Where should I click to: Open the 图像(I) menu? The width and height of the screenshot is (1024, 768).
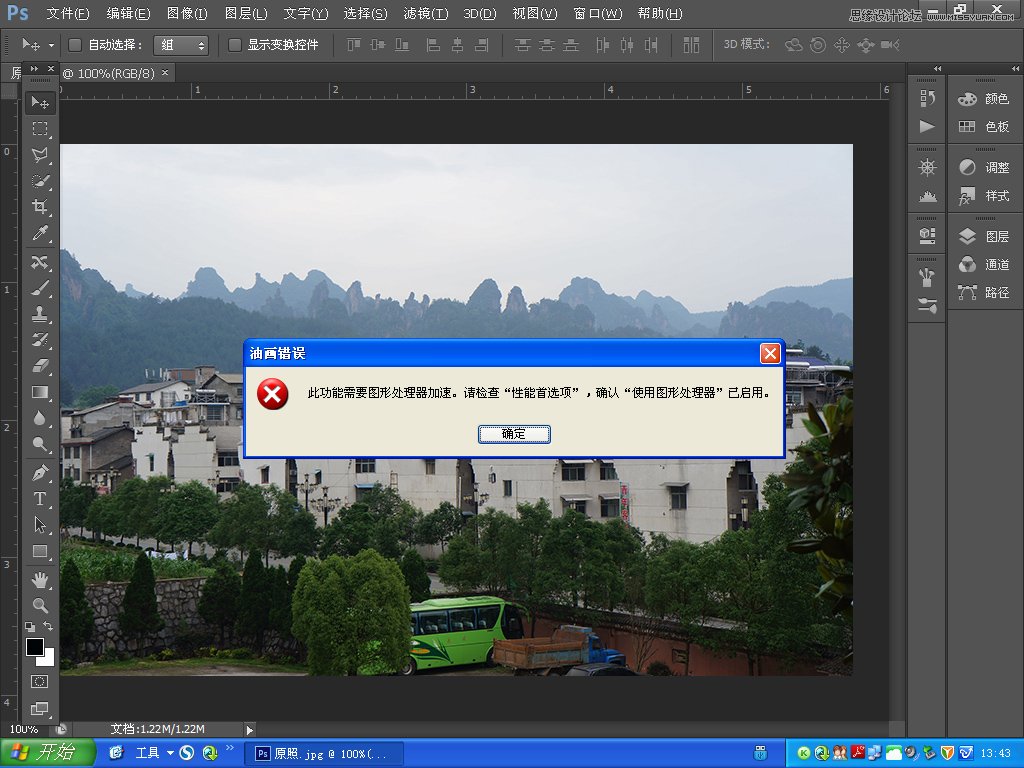[187, 13]
